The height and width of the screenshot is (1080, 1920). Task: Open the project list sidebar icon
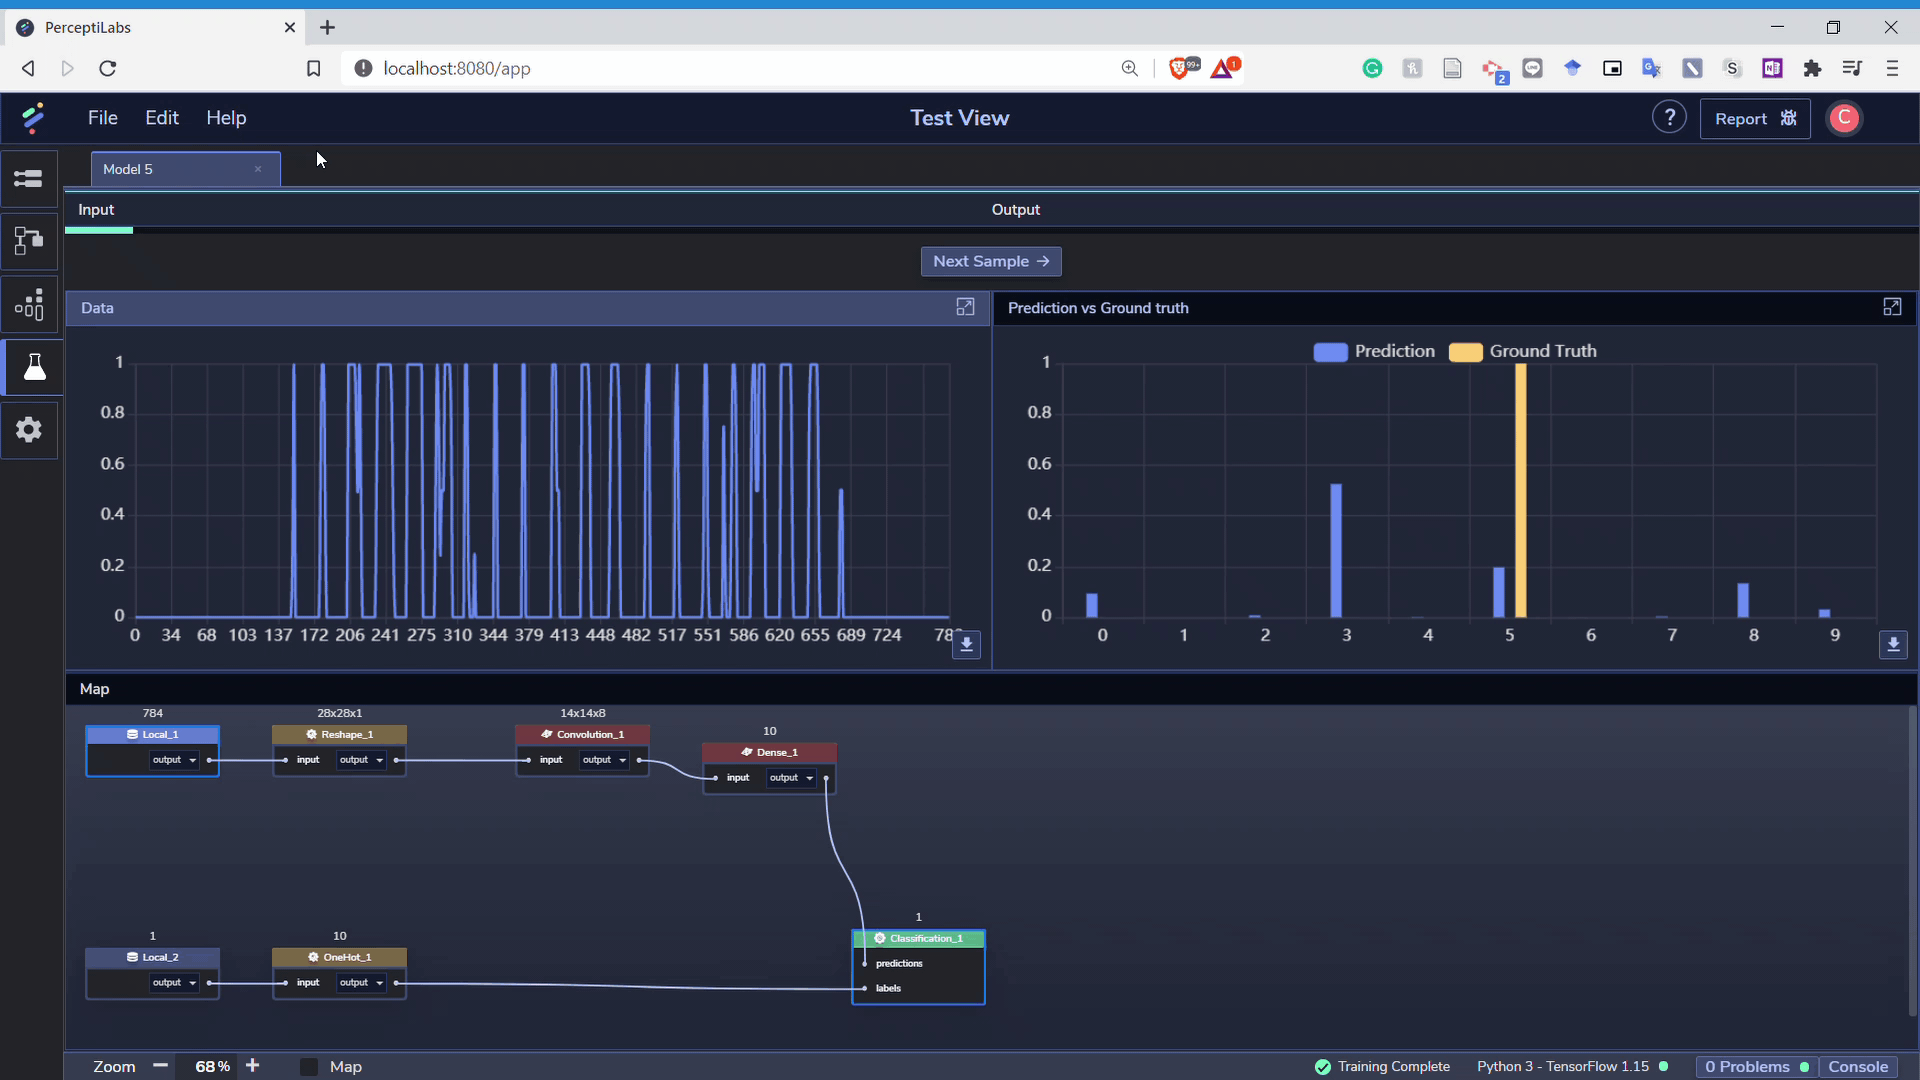[x=28, y=179]
